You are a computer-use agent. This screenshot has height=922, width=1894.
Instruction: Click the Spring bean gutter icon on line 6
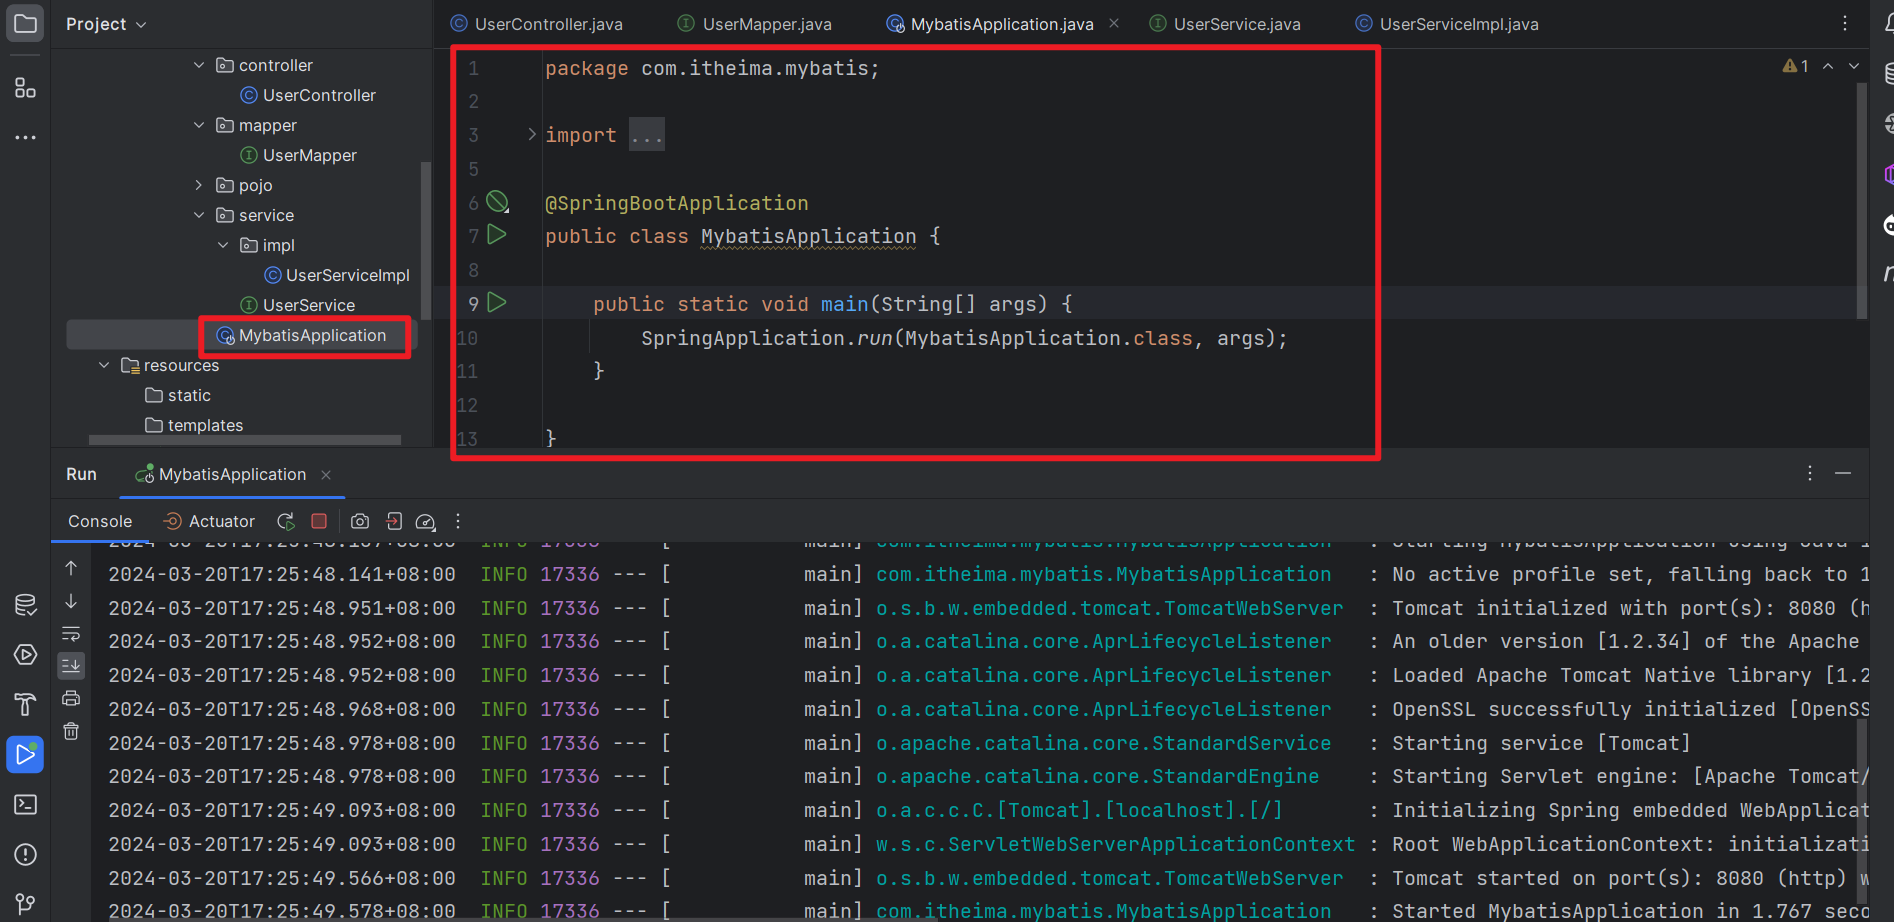tap(497, 202)
